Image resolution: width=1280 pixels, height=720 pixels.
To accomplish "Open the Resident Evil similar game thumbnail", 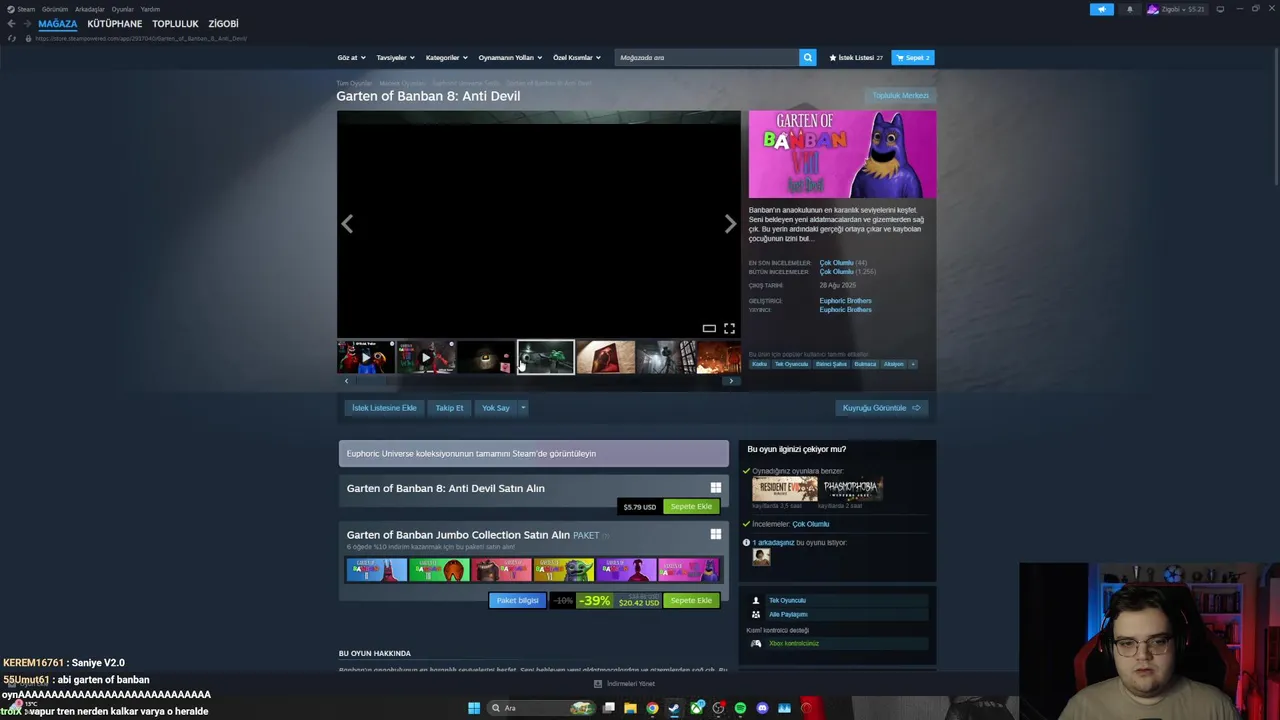I will point(784,489).
